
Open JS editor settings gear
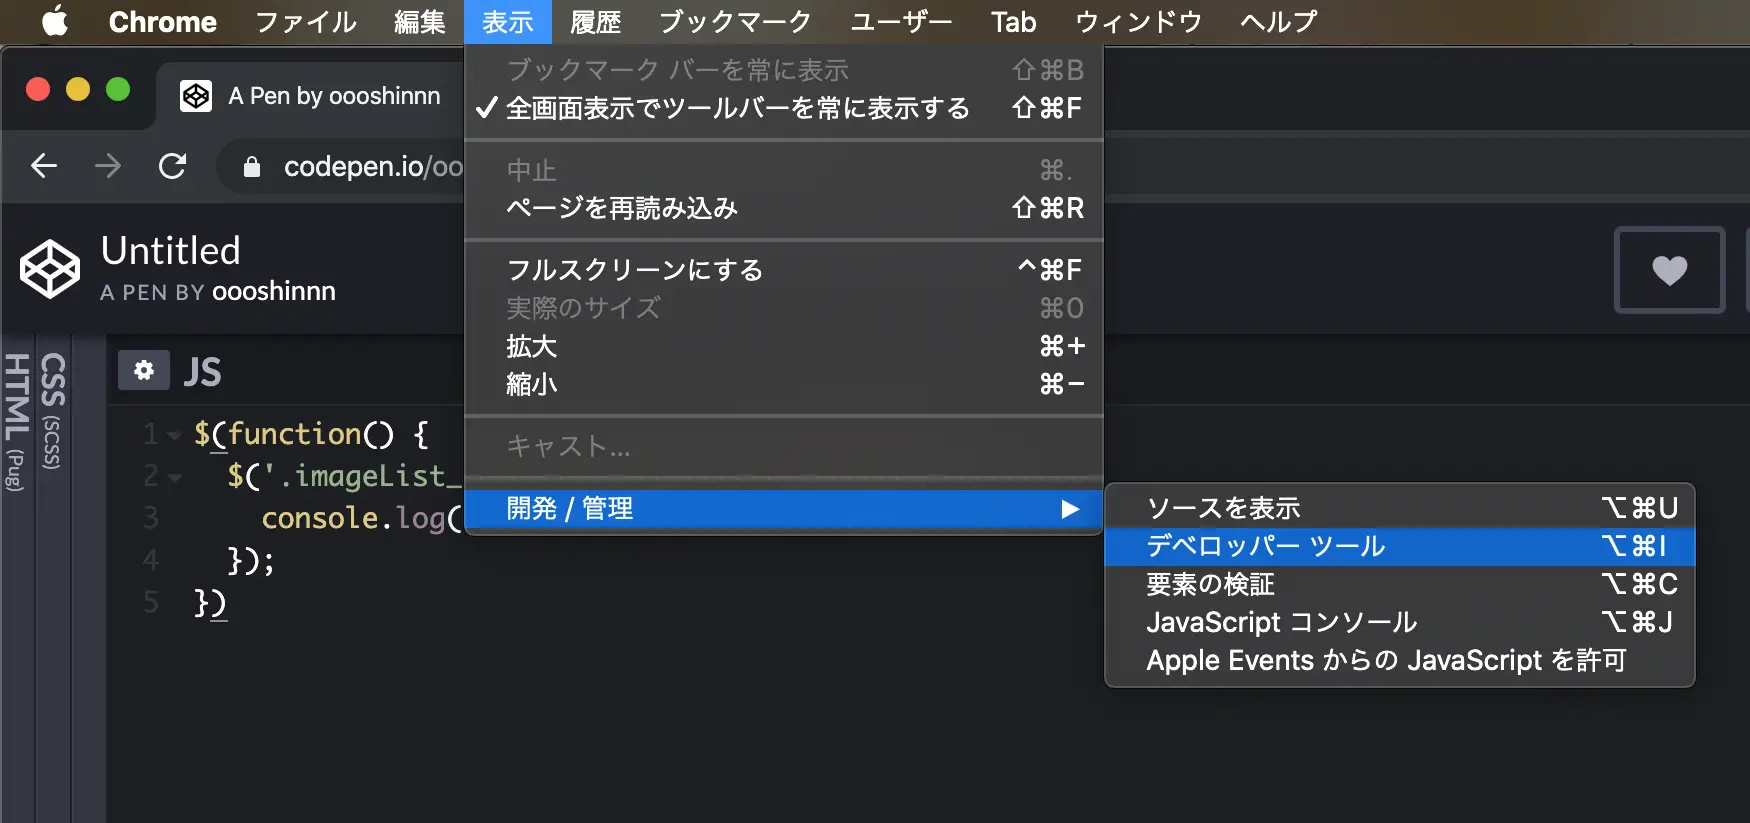[144, 371]
